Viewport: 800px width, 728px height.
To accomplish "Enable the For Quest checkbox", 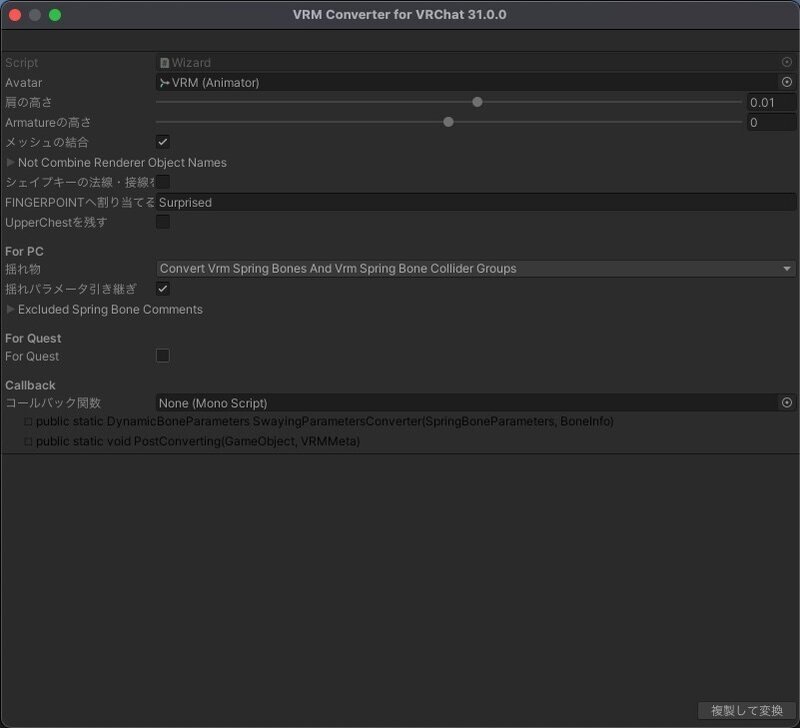I will pyautogui.click(x=163, y=356).
